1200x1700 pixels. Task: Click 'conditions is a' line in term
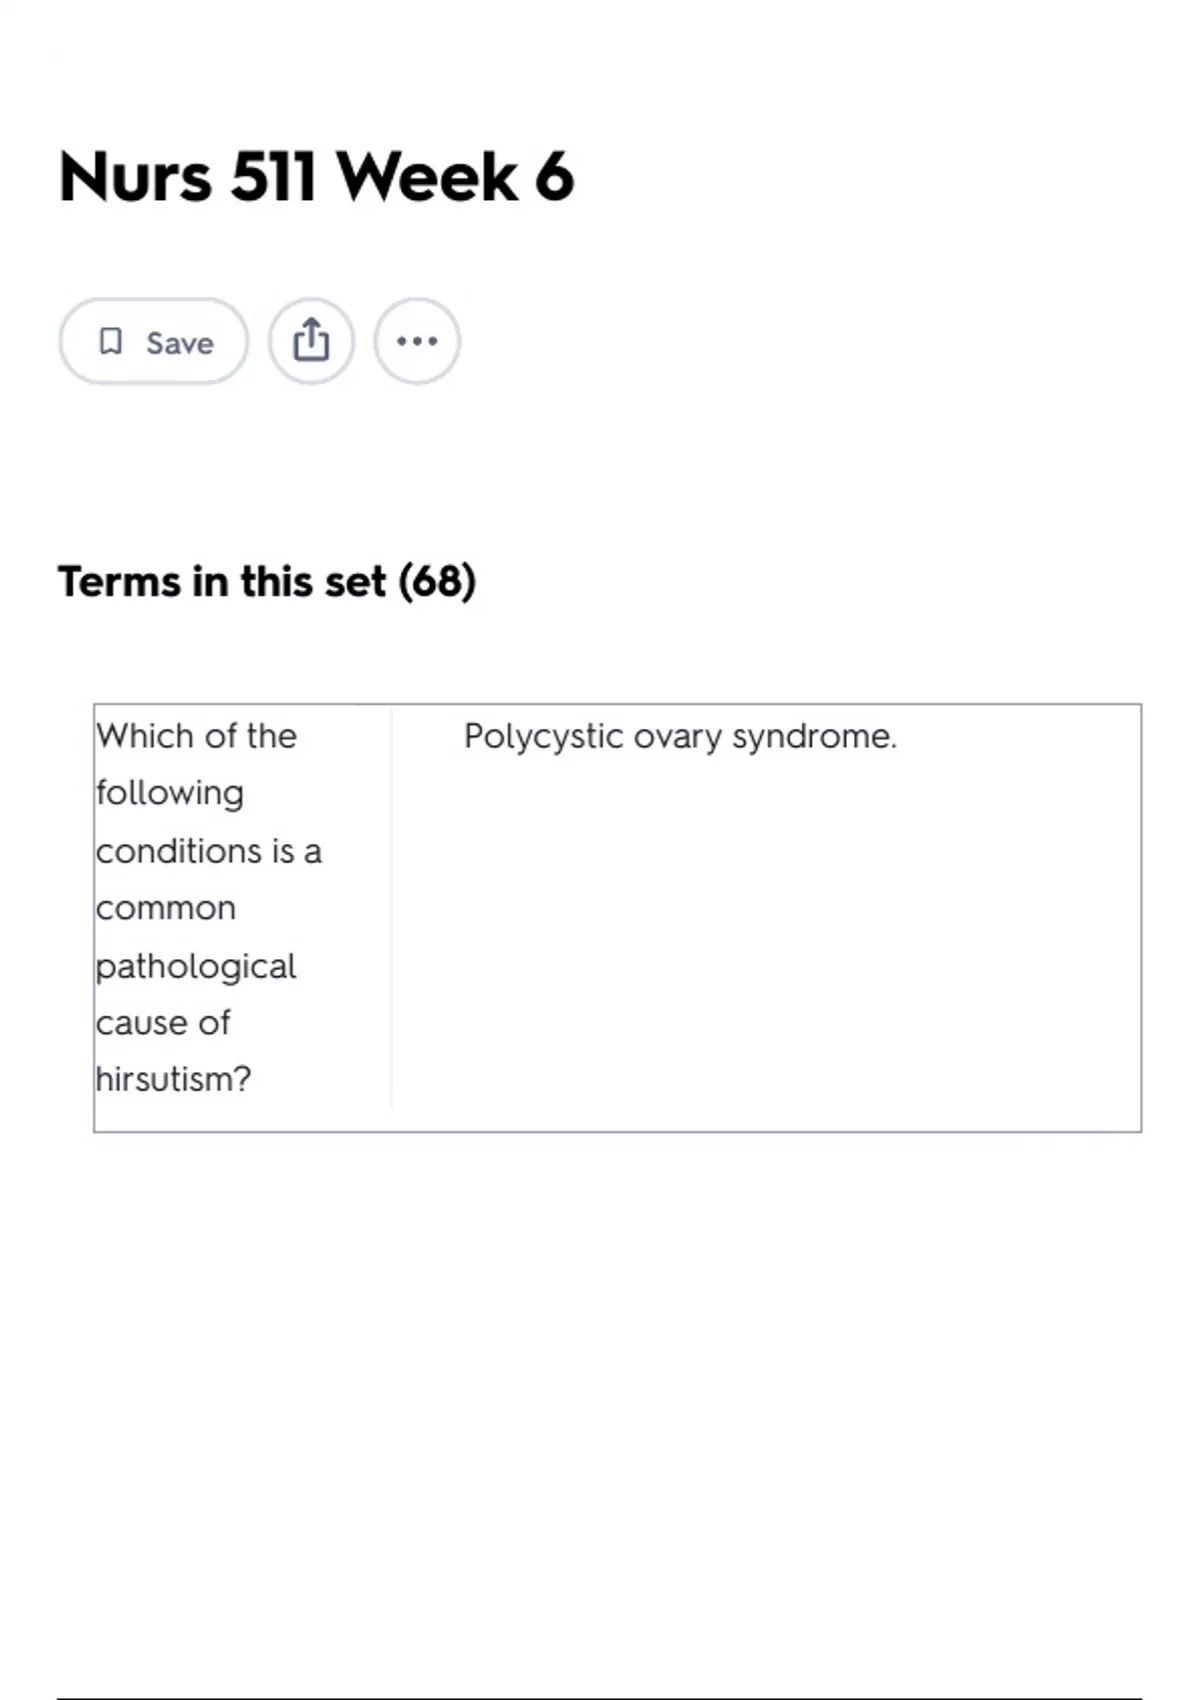[209, 851]
